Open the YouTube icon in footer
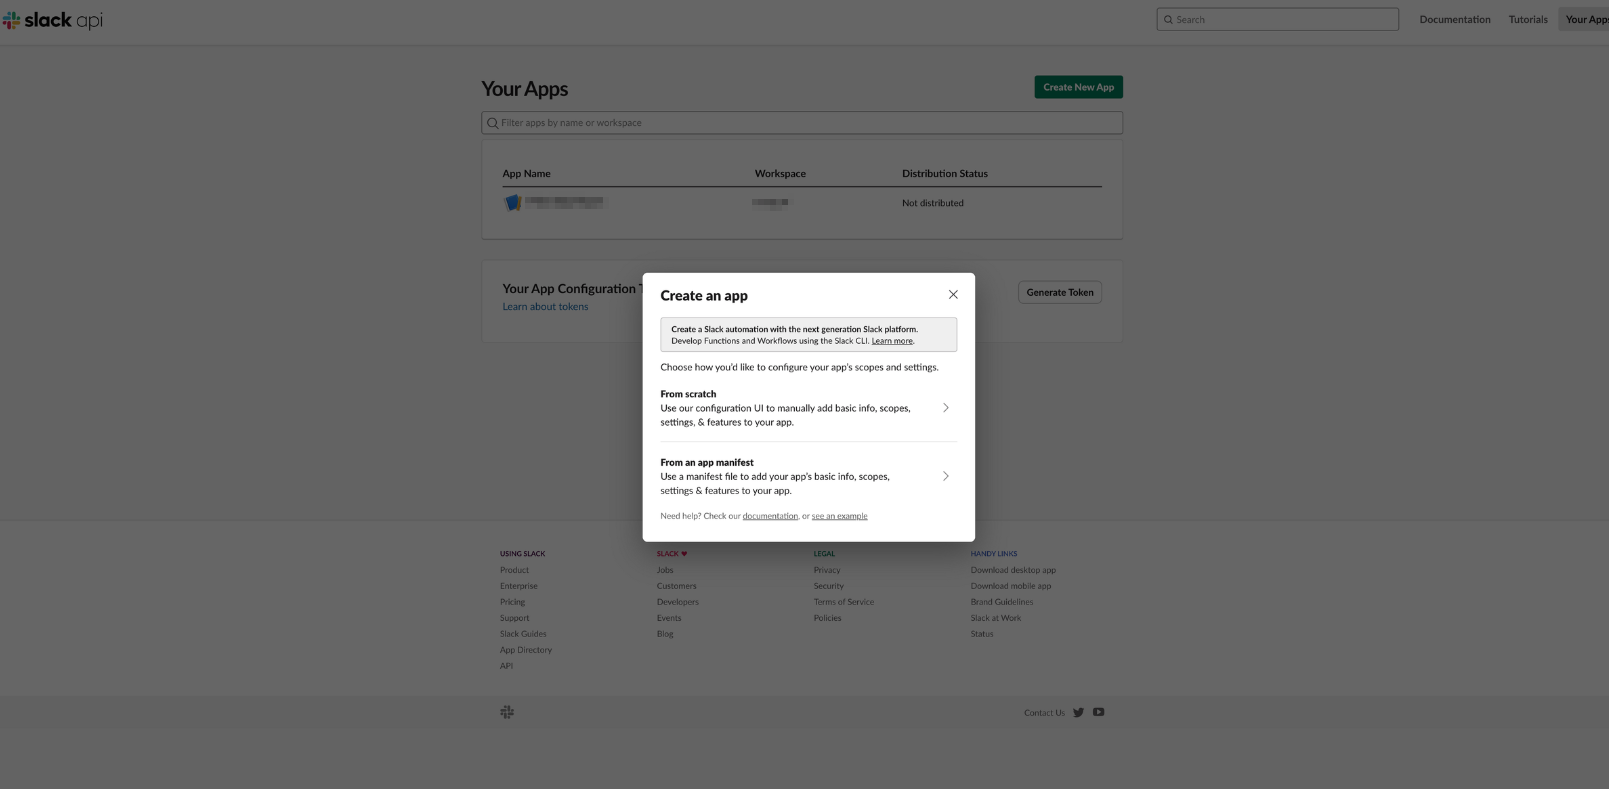This screenshot has height=789, width=1609. point(1098,712)
